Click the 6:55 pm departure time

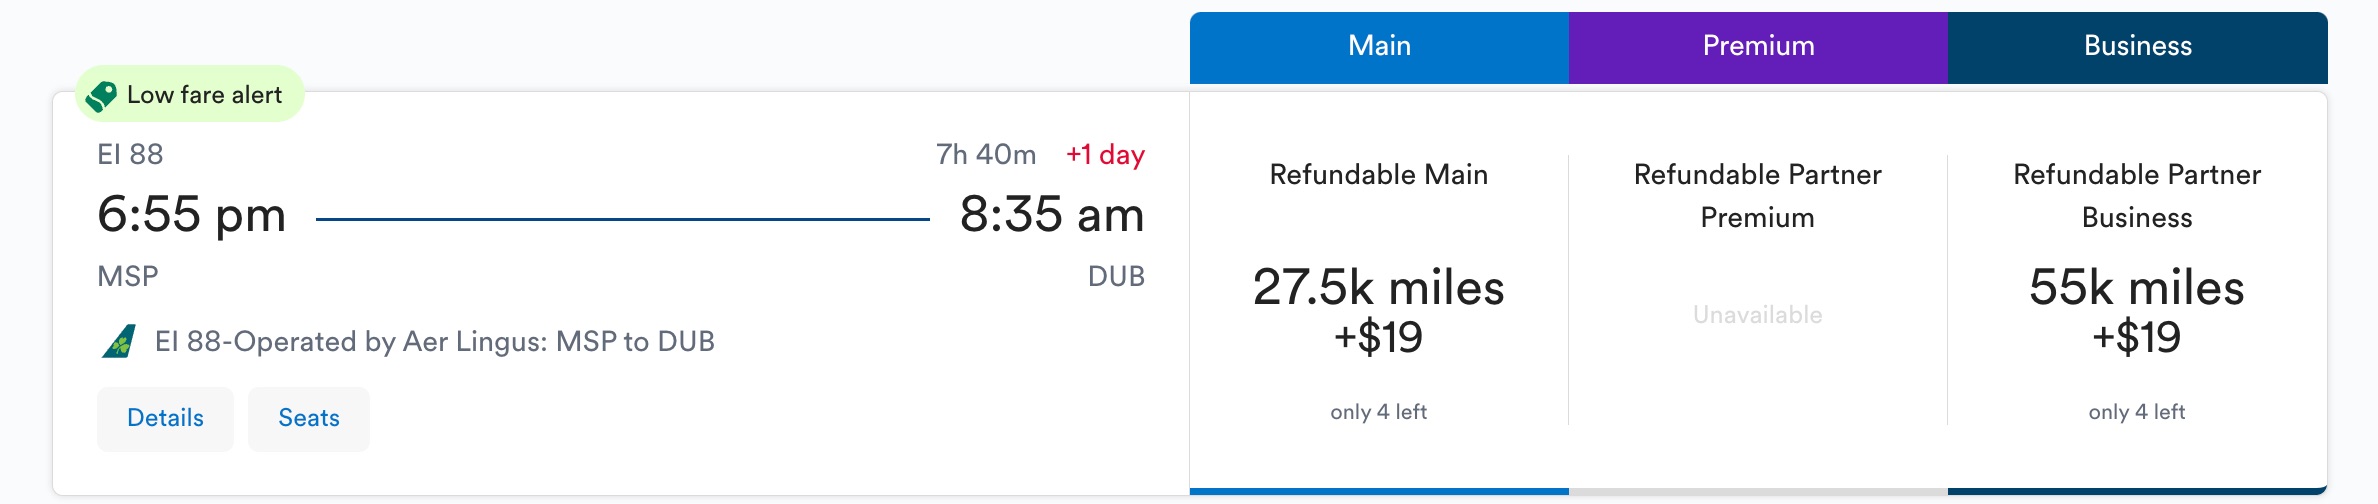tap(191, 215)
